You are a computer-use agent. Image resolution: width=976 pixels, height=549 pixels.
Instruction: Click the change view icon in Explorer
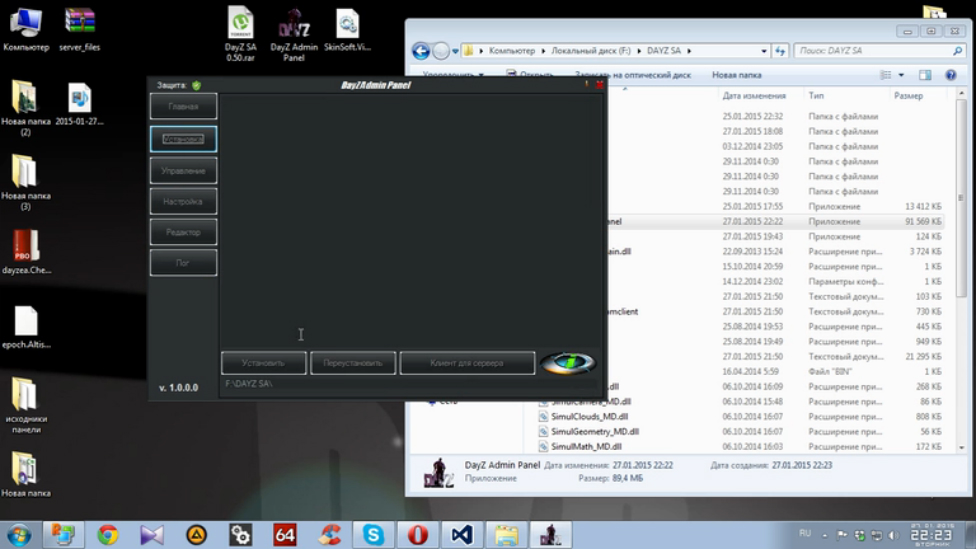[x=886, y=75]
